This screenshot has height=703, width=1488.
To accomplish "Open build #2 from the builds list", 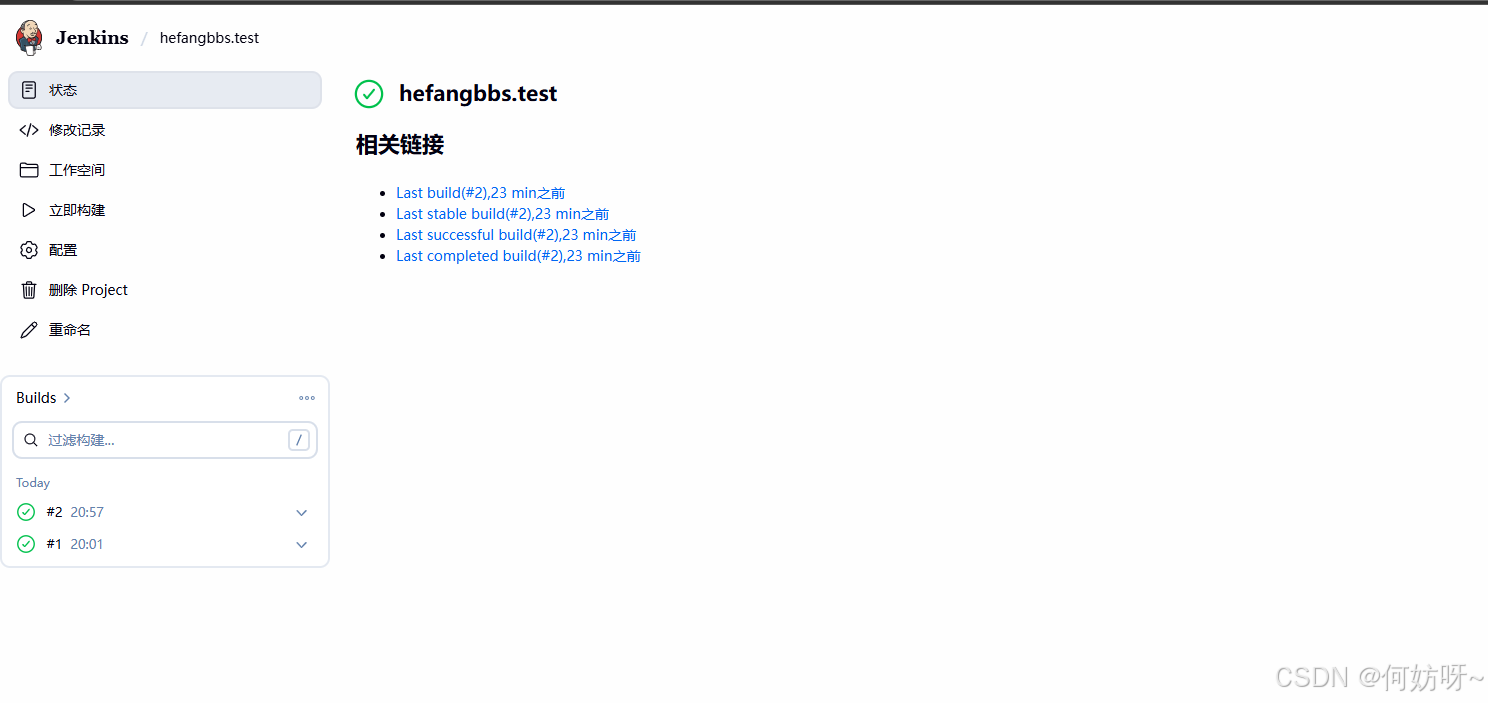I will (54, 512).
